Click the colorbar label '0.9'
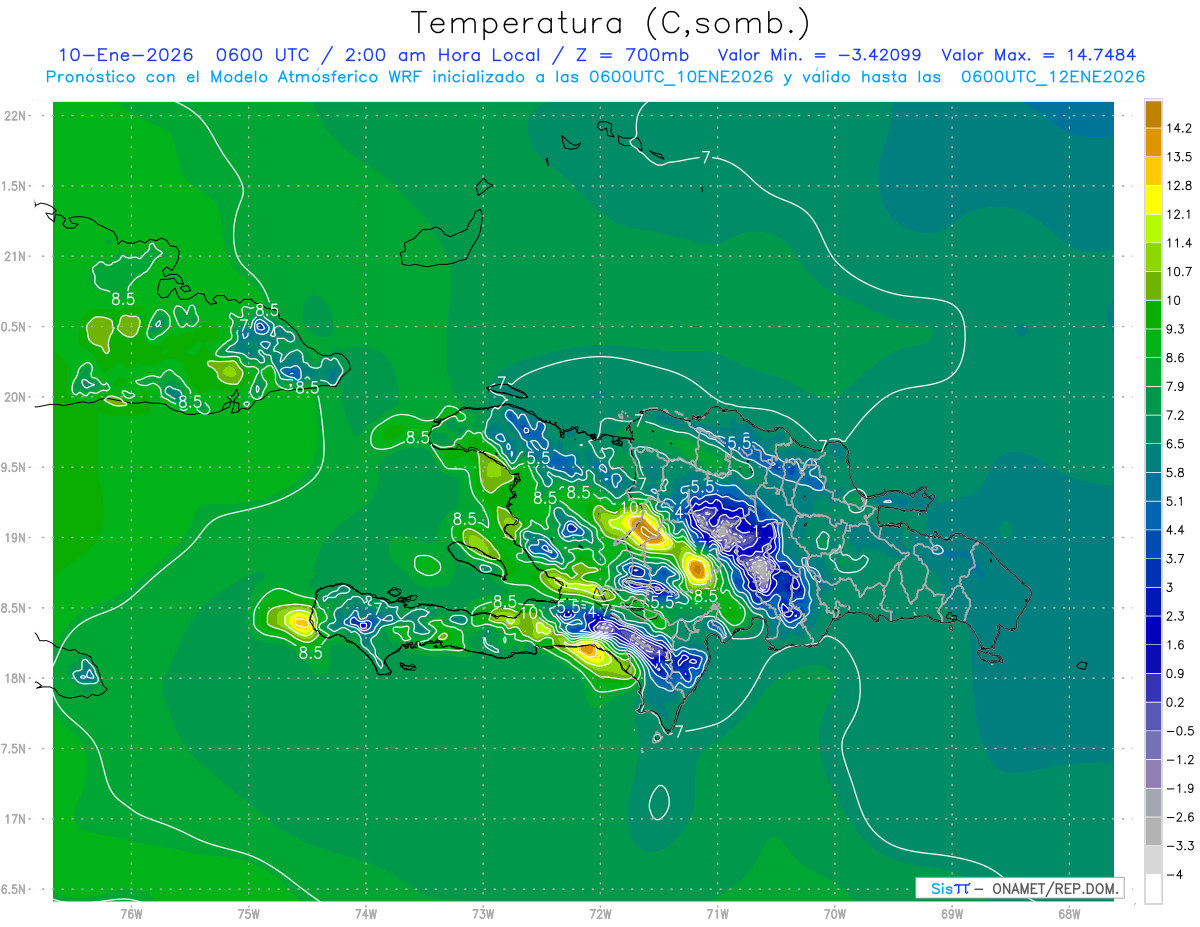The image size is (1200, 927). (x=1176, y=674)
